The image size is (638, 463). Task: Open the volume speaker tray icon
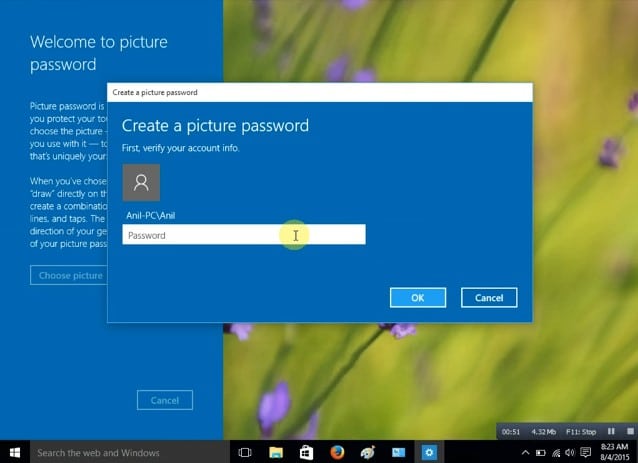pyautogui.click(x=570, y=452)
